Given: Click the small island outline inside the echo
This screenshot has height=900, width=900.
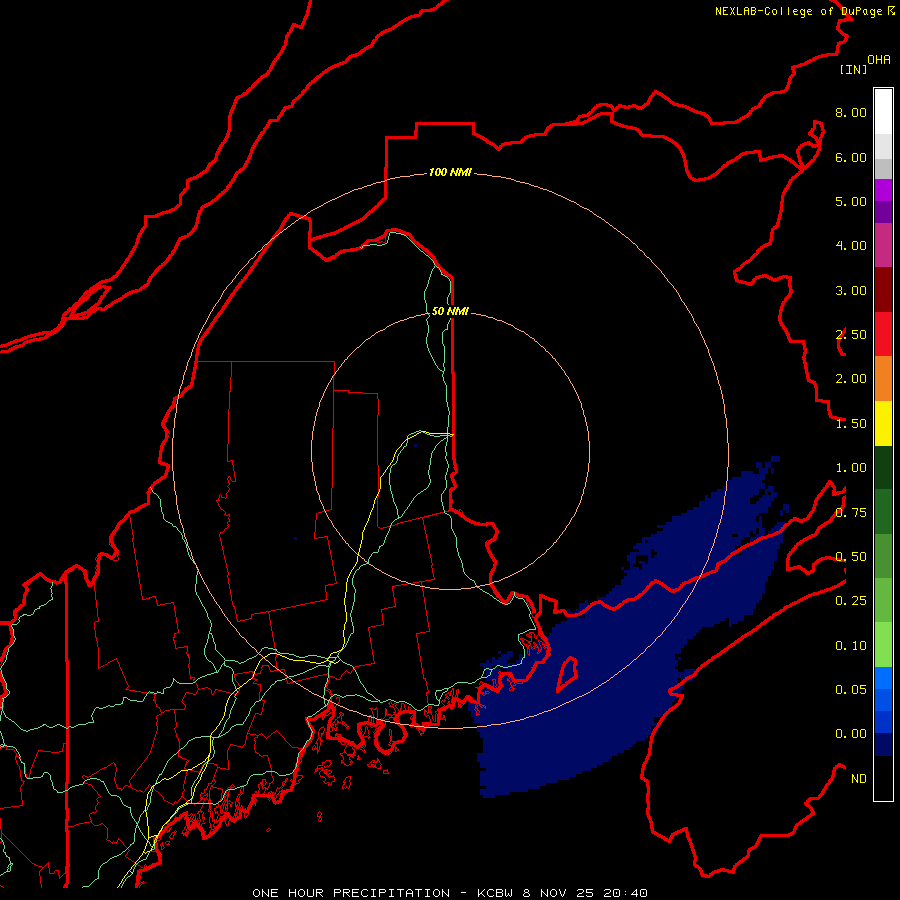Looking at the screenshot, I should tap(567, 674).
